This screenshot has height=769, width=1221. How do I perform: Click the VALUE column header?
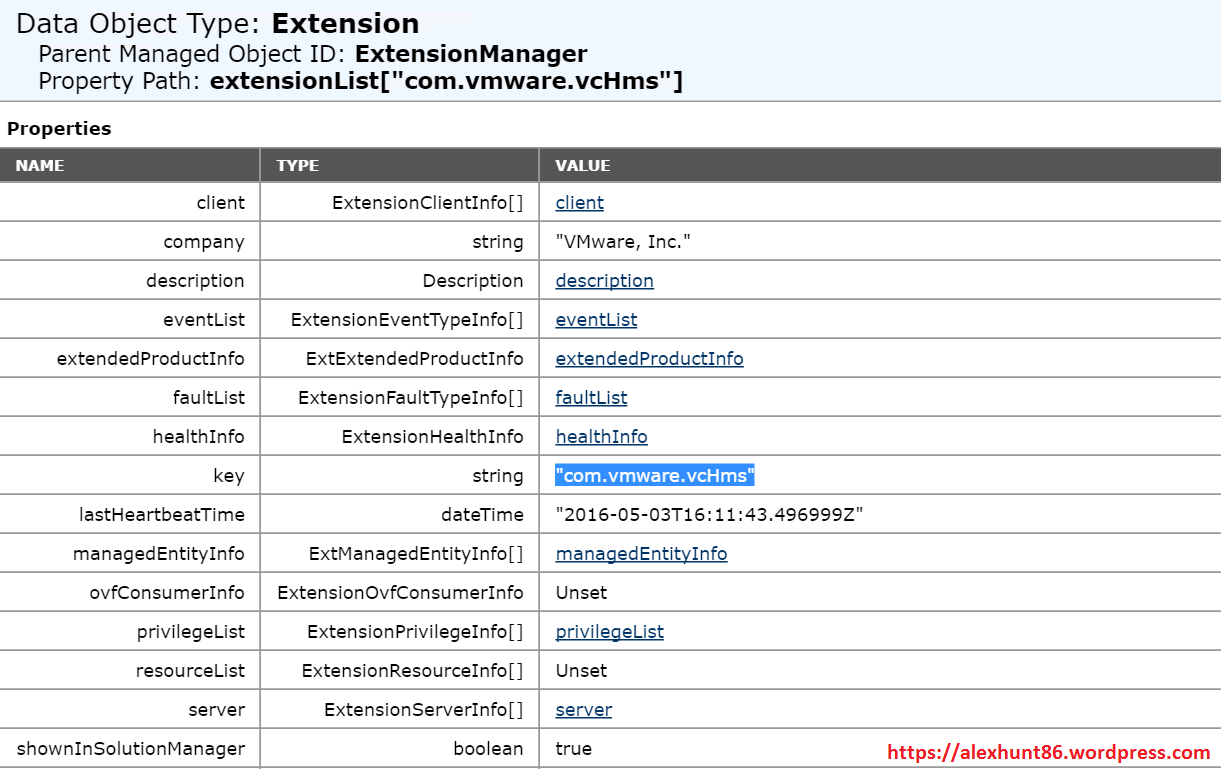(583, 166)
